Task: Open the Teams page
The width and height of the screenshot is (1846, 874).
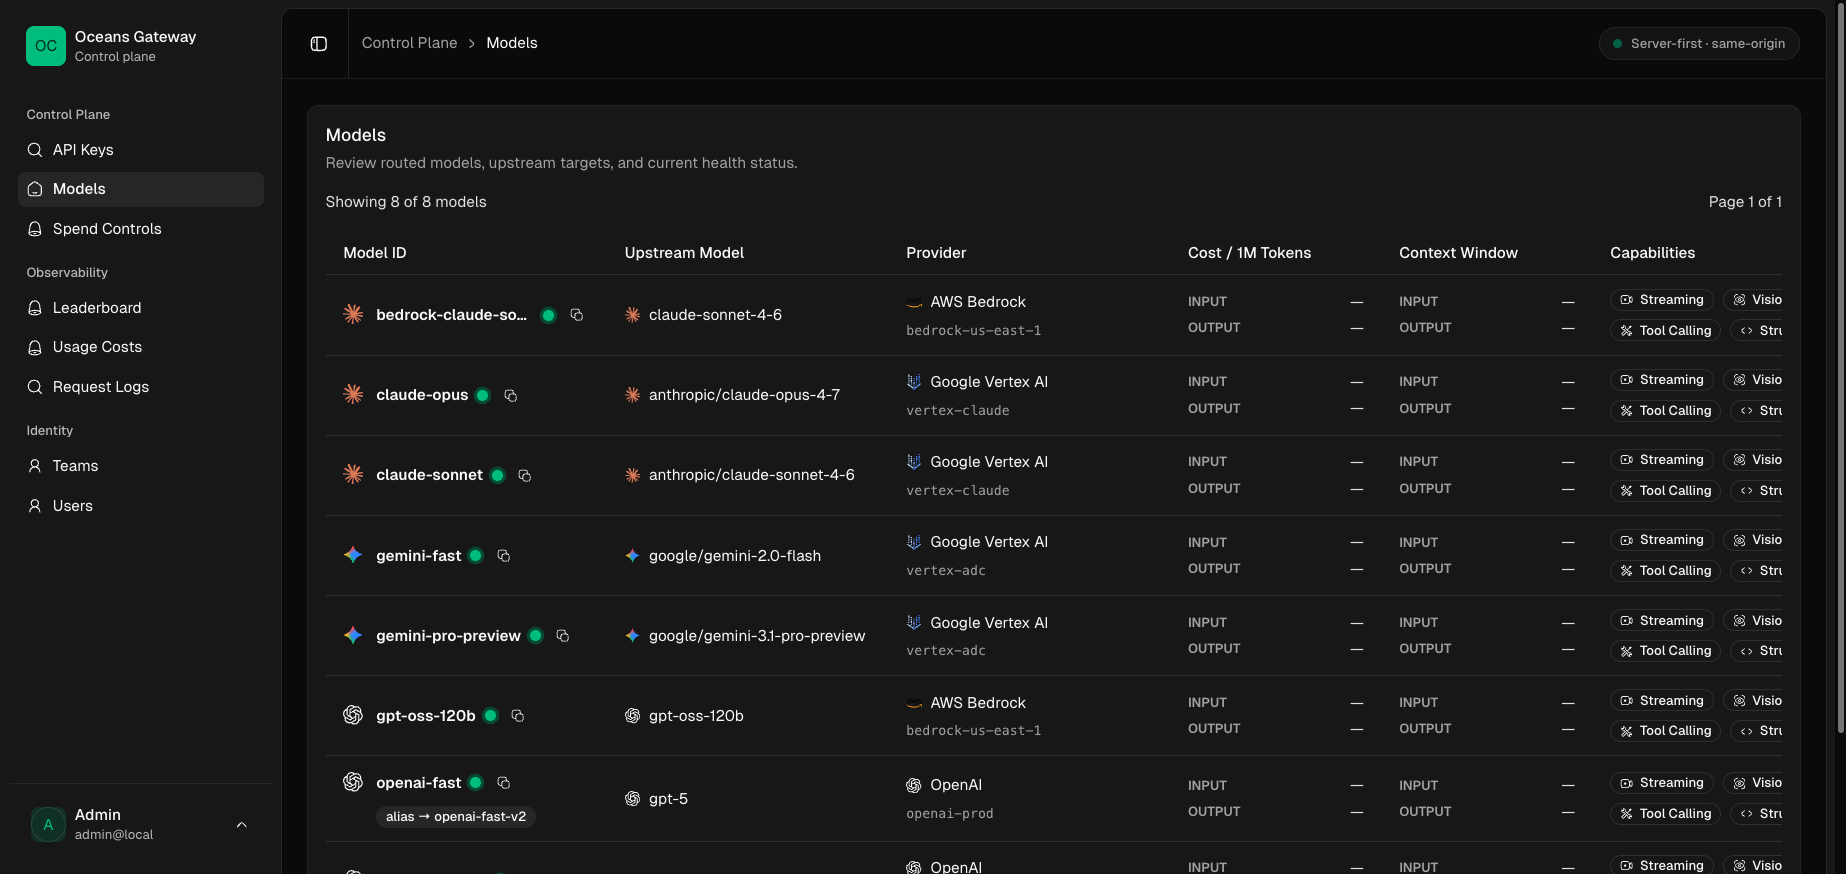Action: tap(141, 466)
